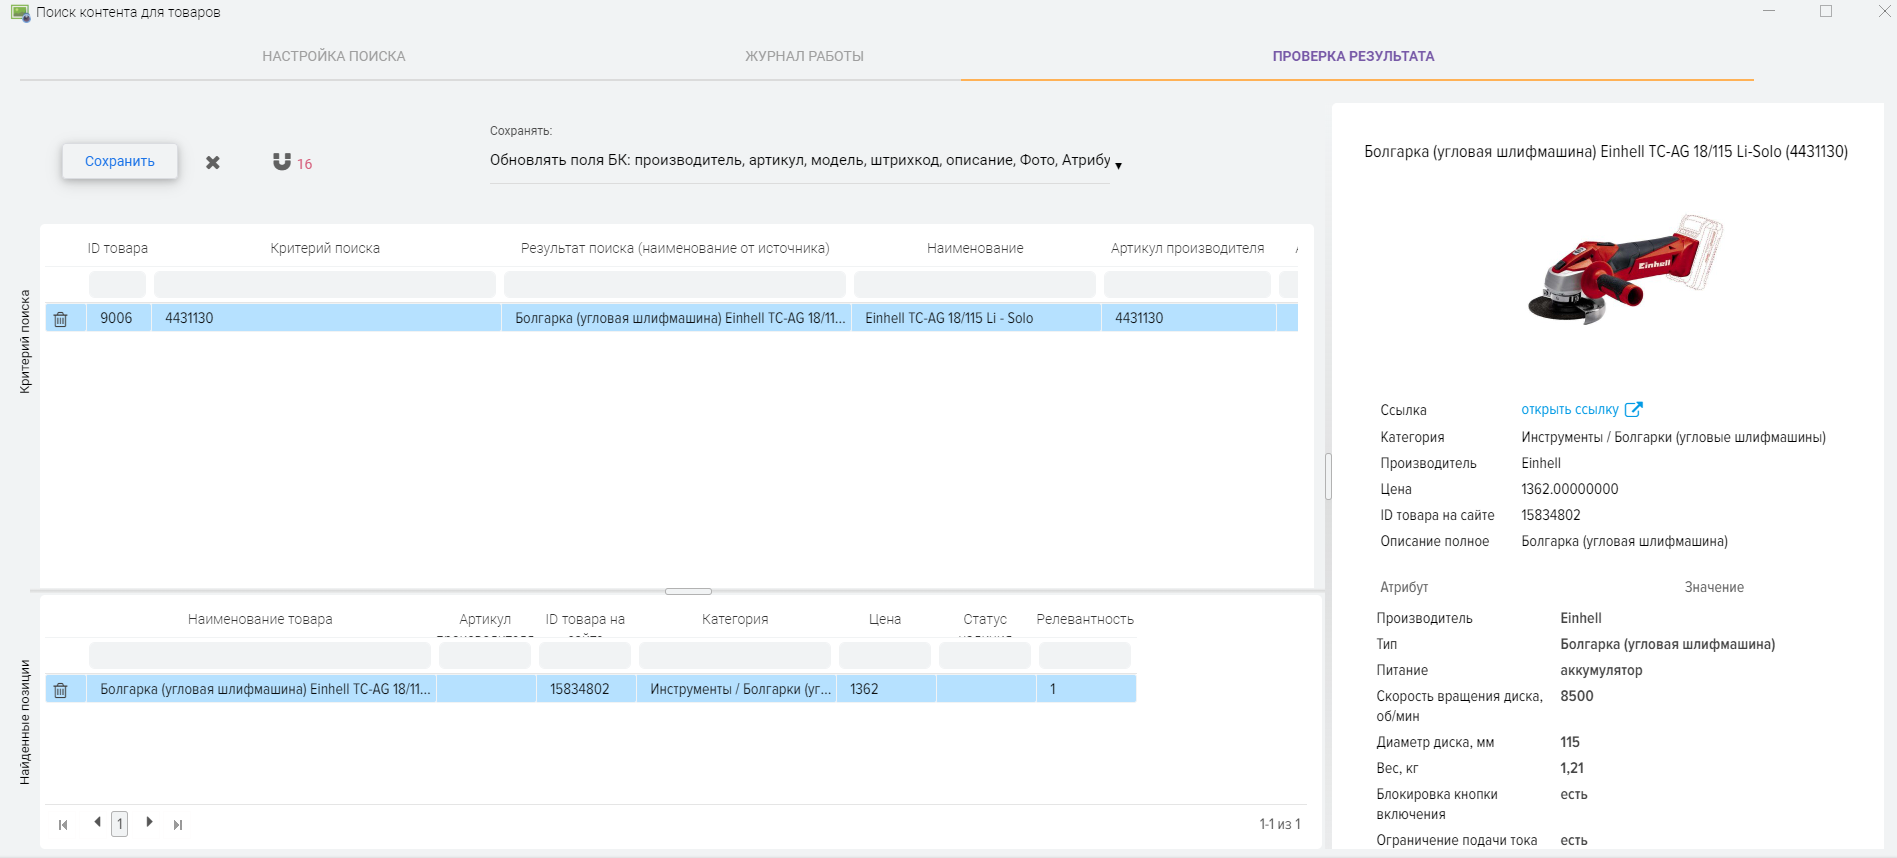Sort by Критерий поиска column header
The width and height of the screenshot is (1897, 858).
[x=325, y=248]
